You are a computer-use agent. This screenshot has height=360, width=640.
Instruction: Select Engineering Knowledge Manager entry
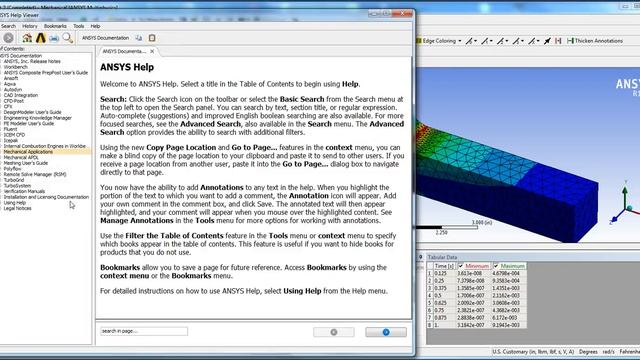(38, 118)
